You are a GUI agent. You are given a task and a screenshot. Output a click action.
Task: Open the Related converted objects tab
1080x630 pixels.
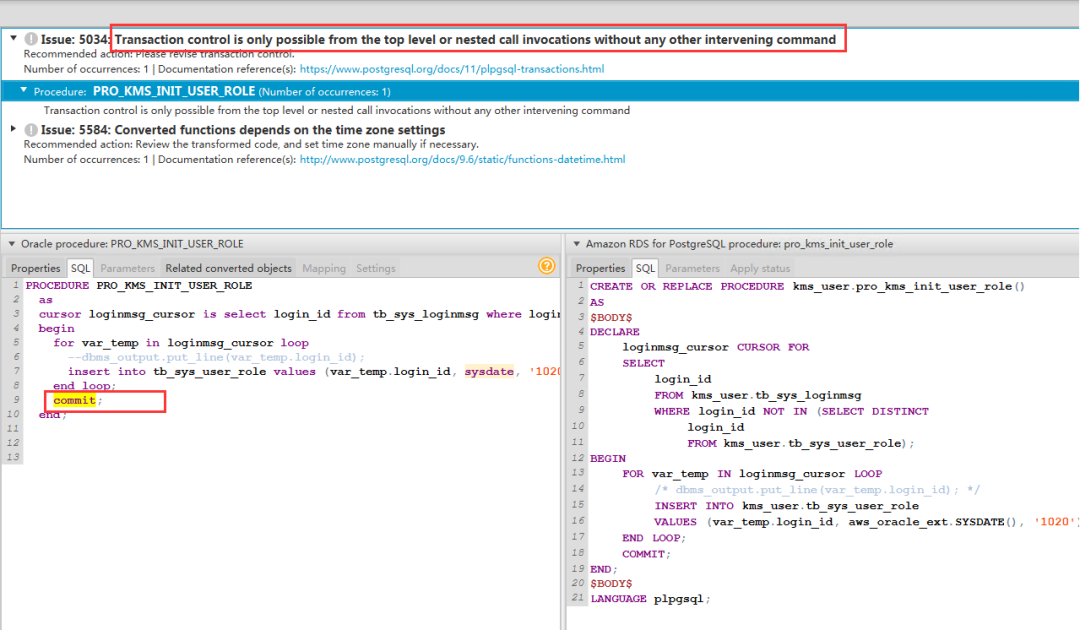tap(228, 268)
